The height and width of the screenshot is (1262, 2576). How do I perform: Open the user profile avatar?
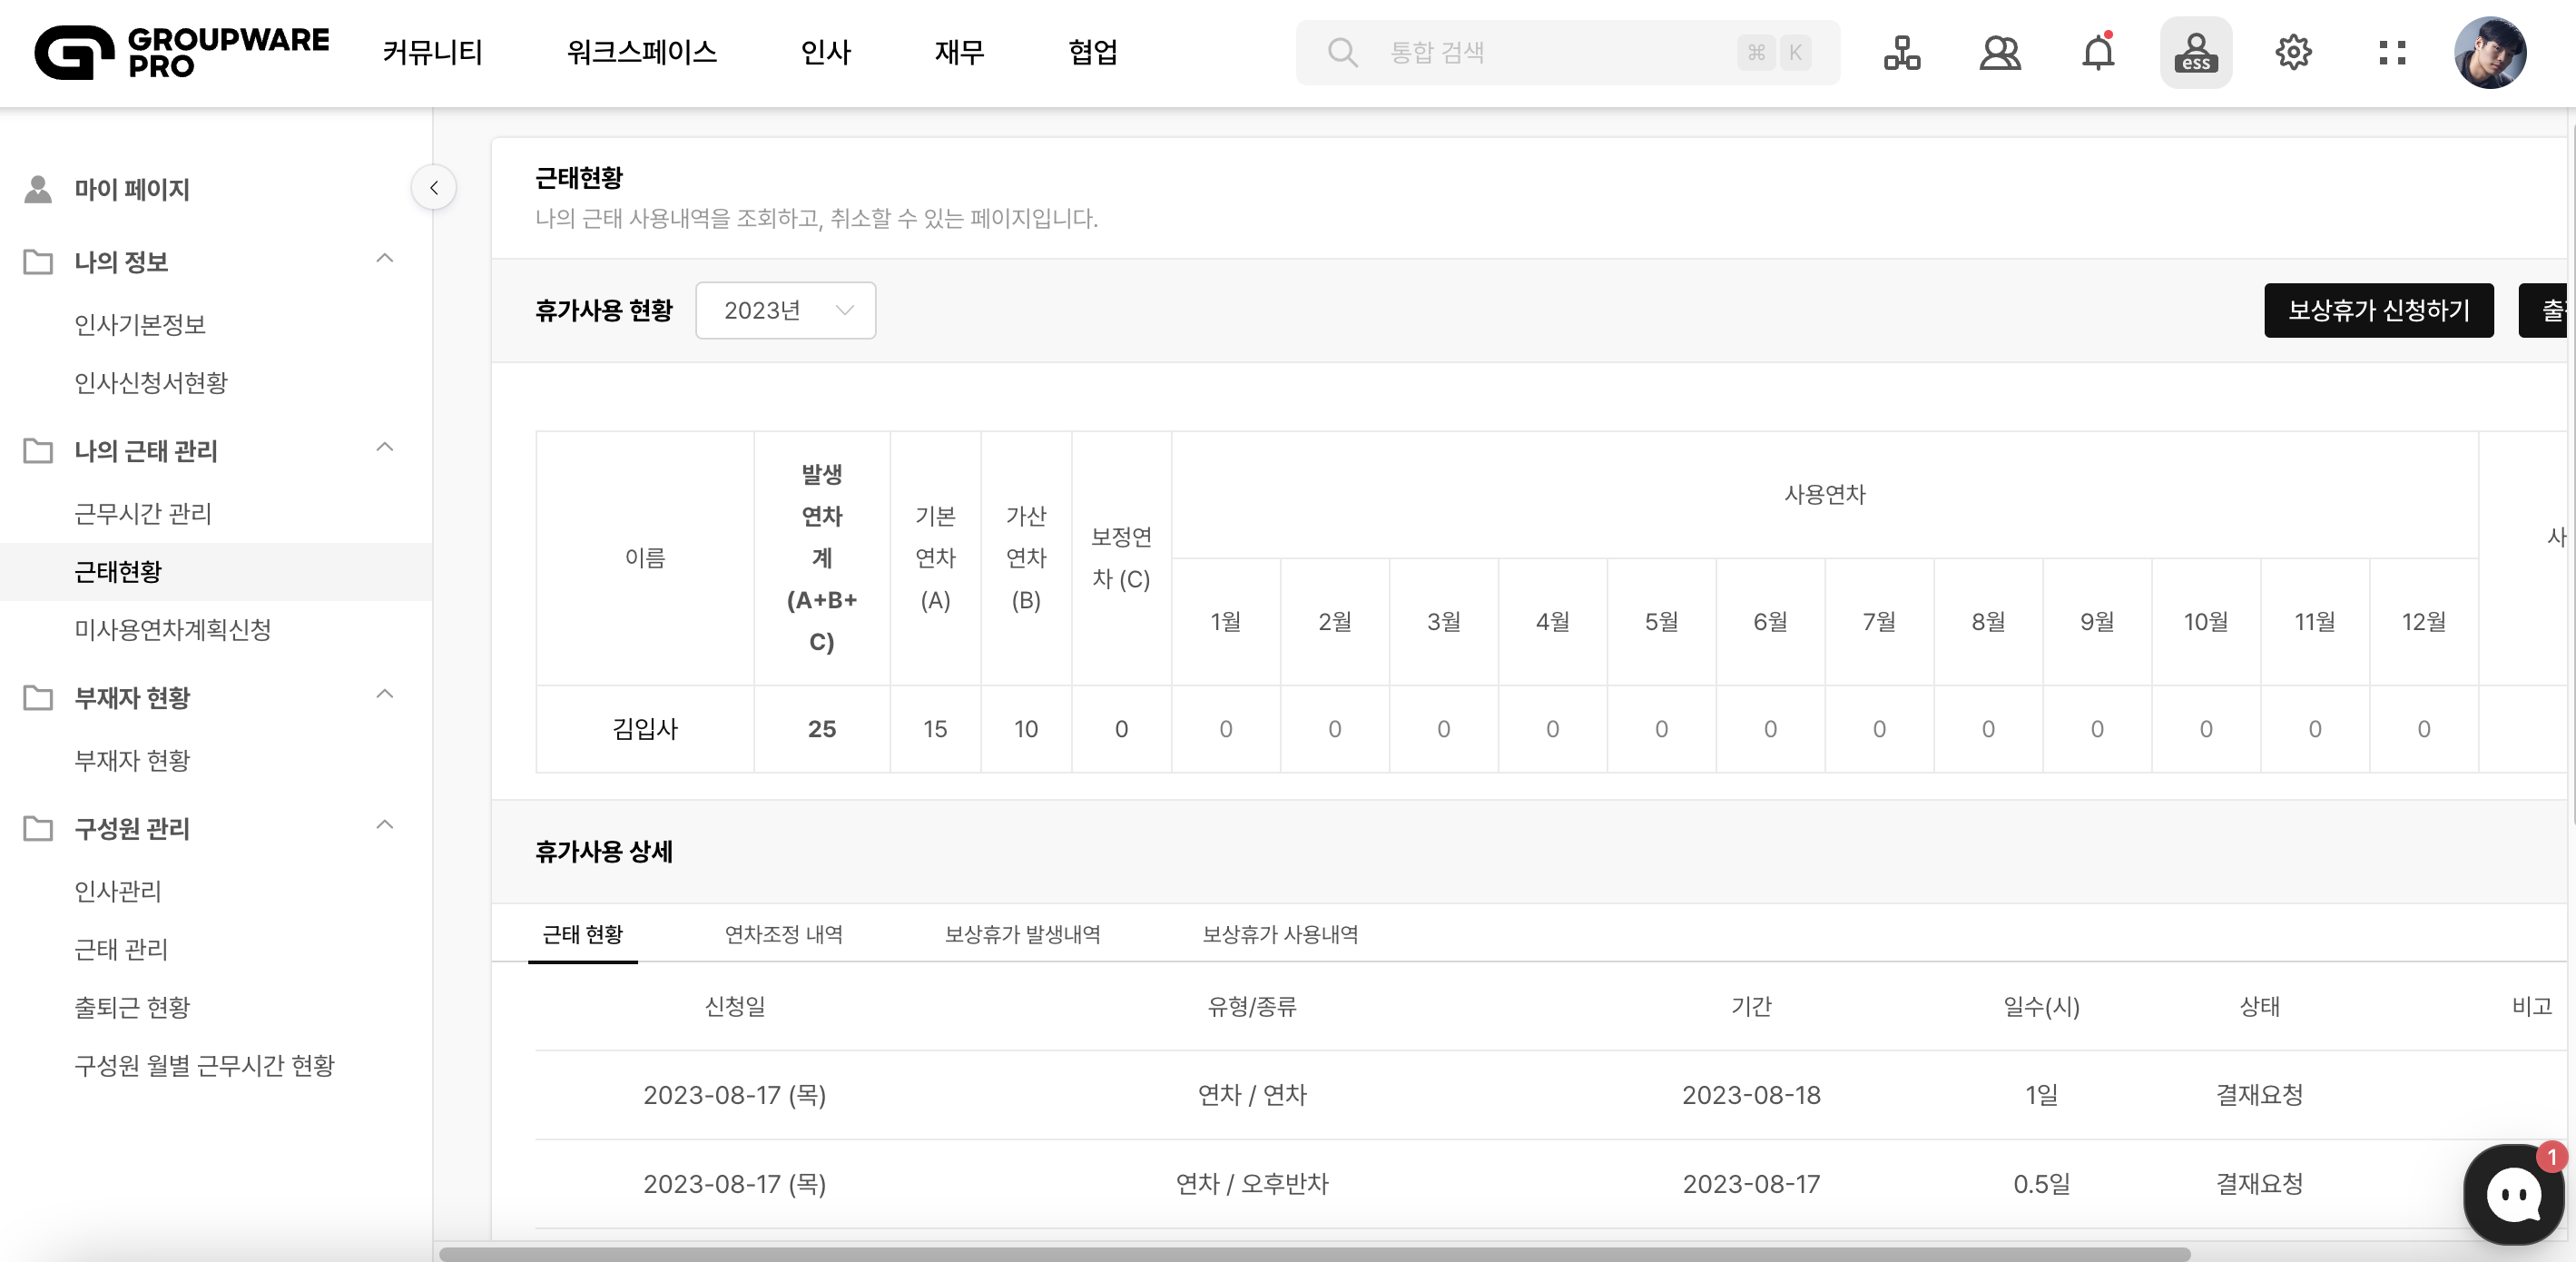pos(2489,52)
